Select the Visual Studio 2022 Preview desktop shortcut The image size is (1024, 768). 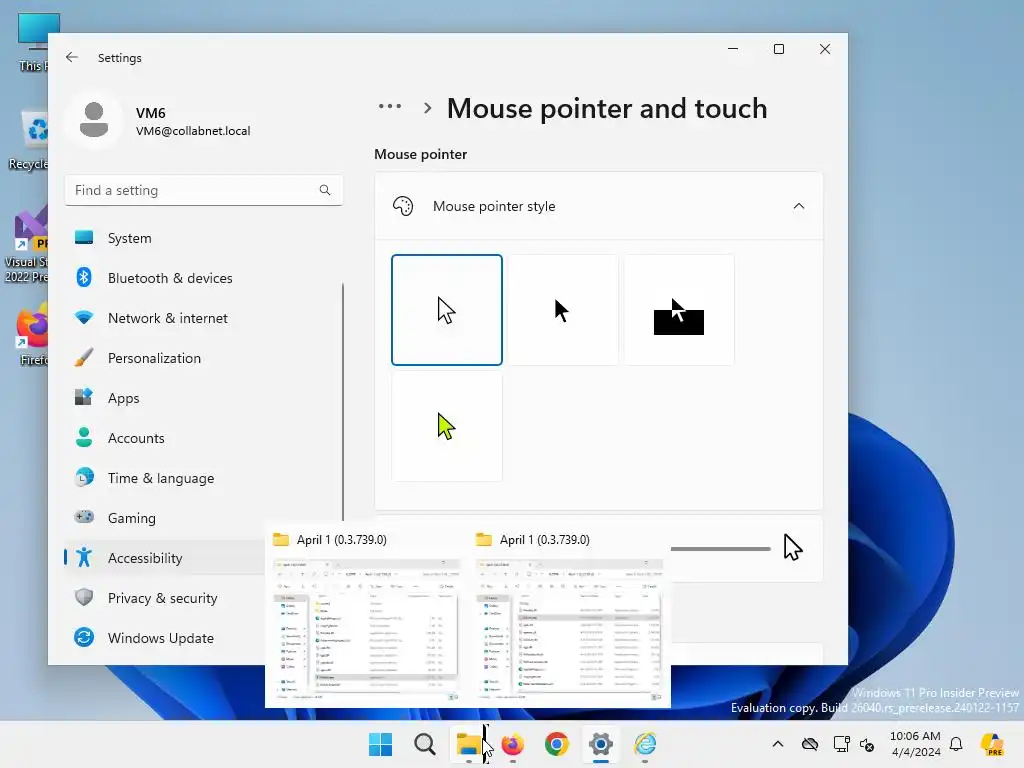26,246
